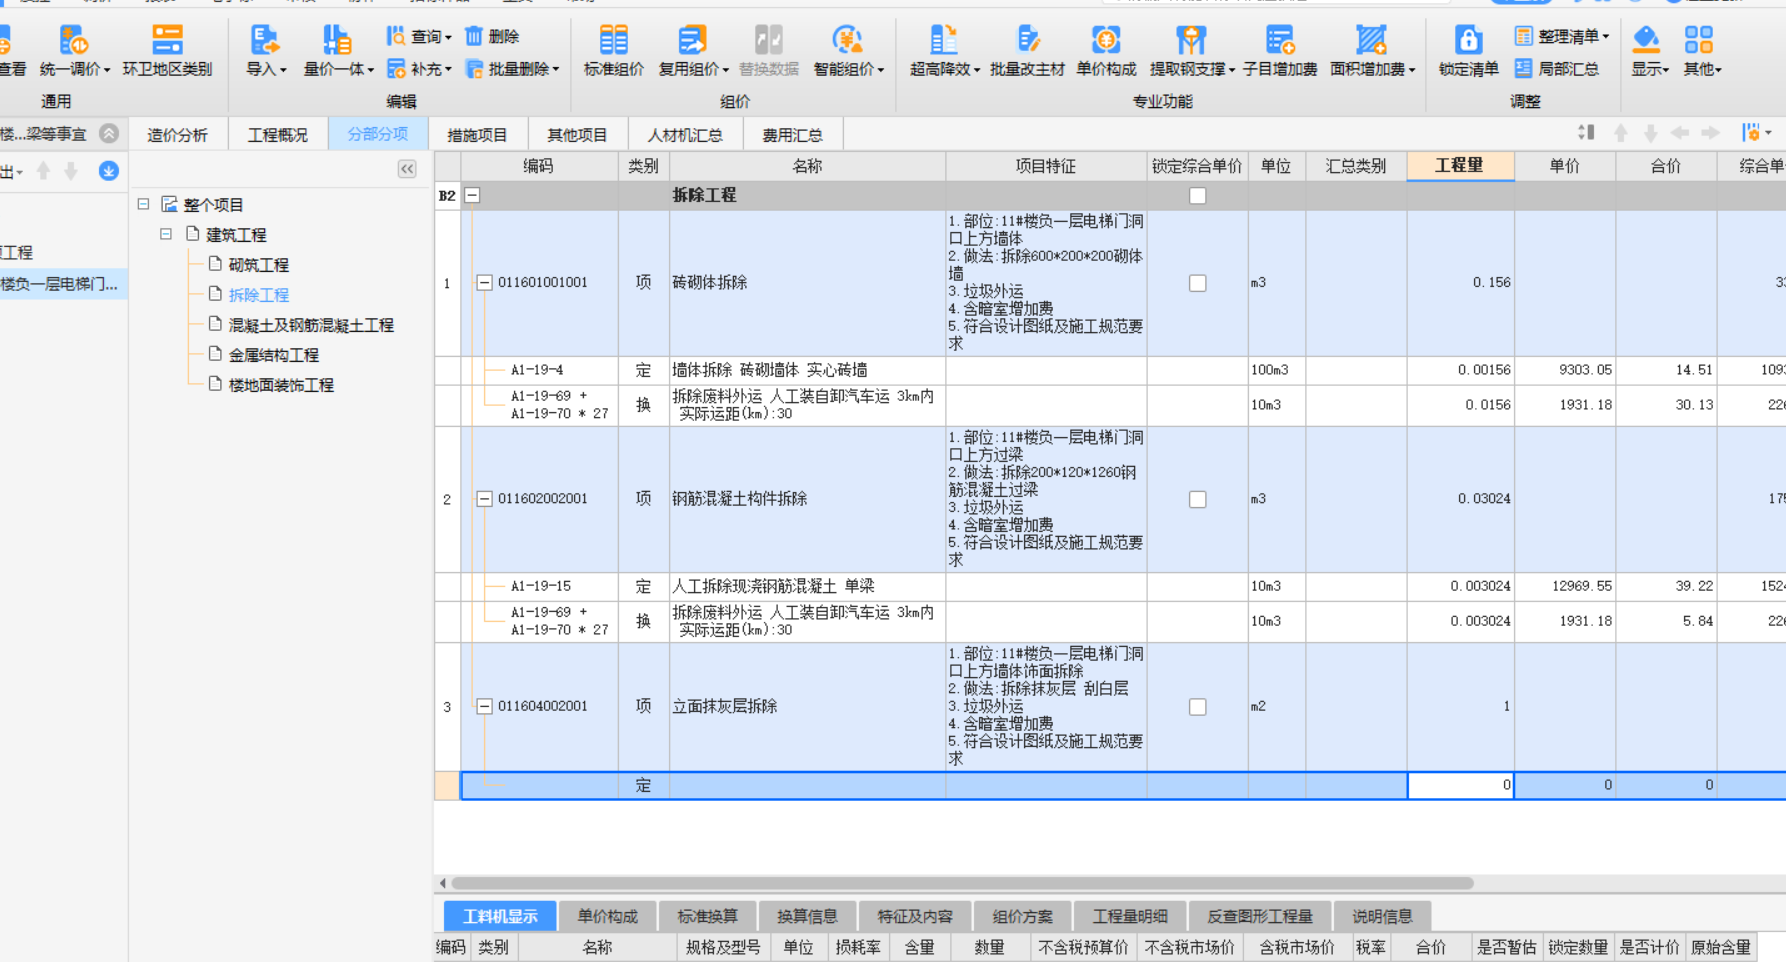Viewport: 1786px width, 962px height.
Task: Check lock price box for 钢筋混凝土构件拆除
Action: point(1197,499)
